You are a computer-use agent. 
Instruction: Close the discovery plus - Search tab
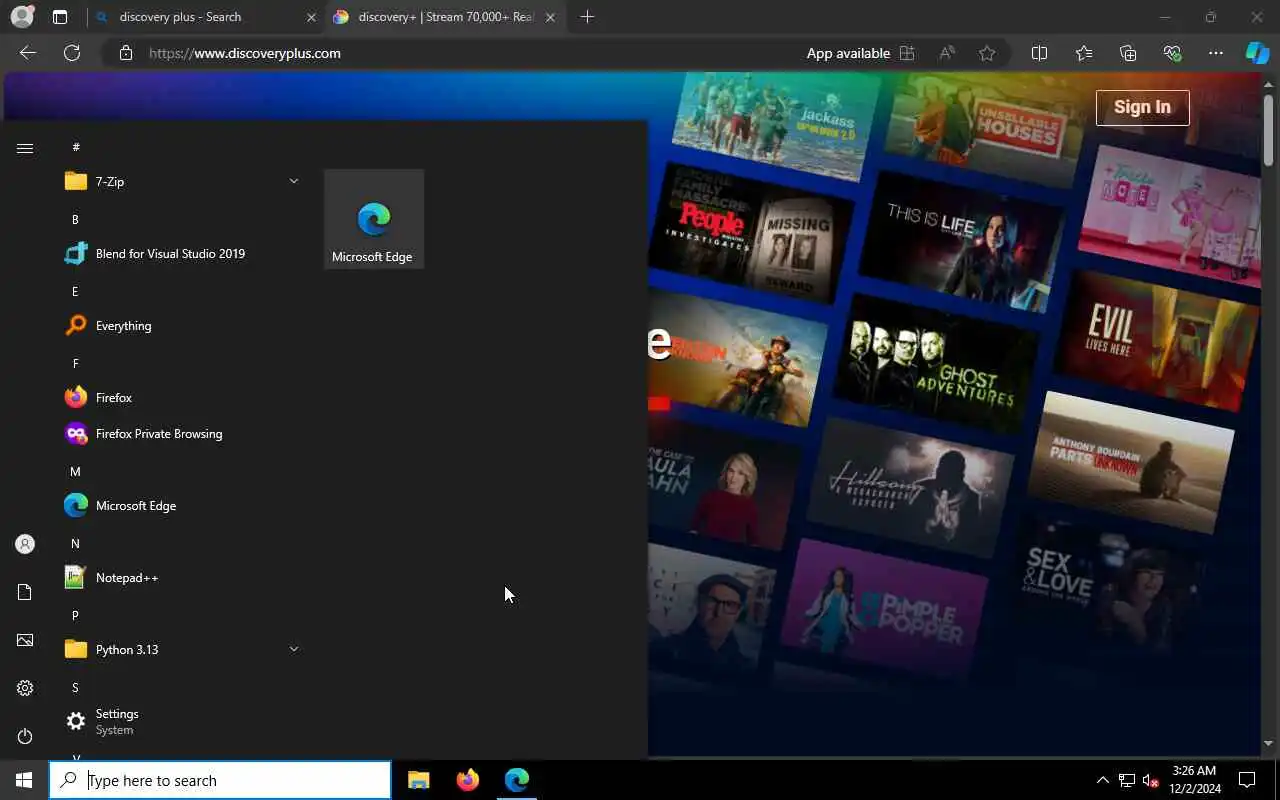(x=311, y=17)
